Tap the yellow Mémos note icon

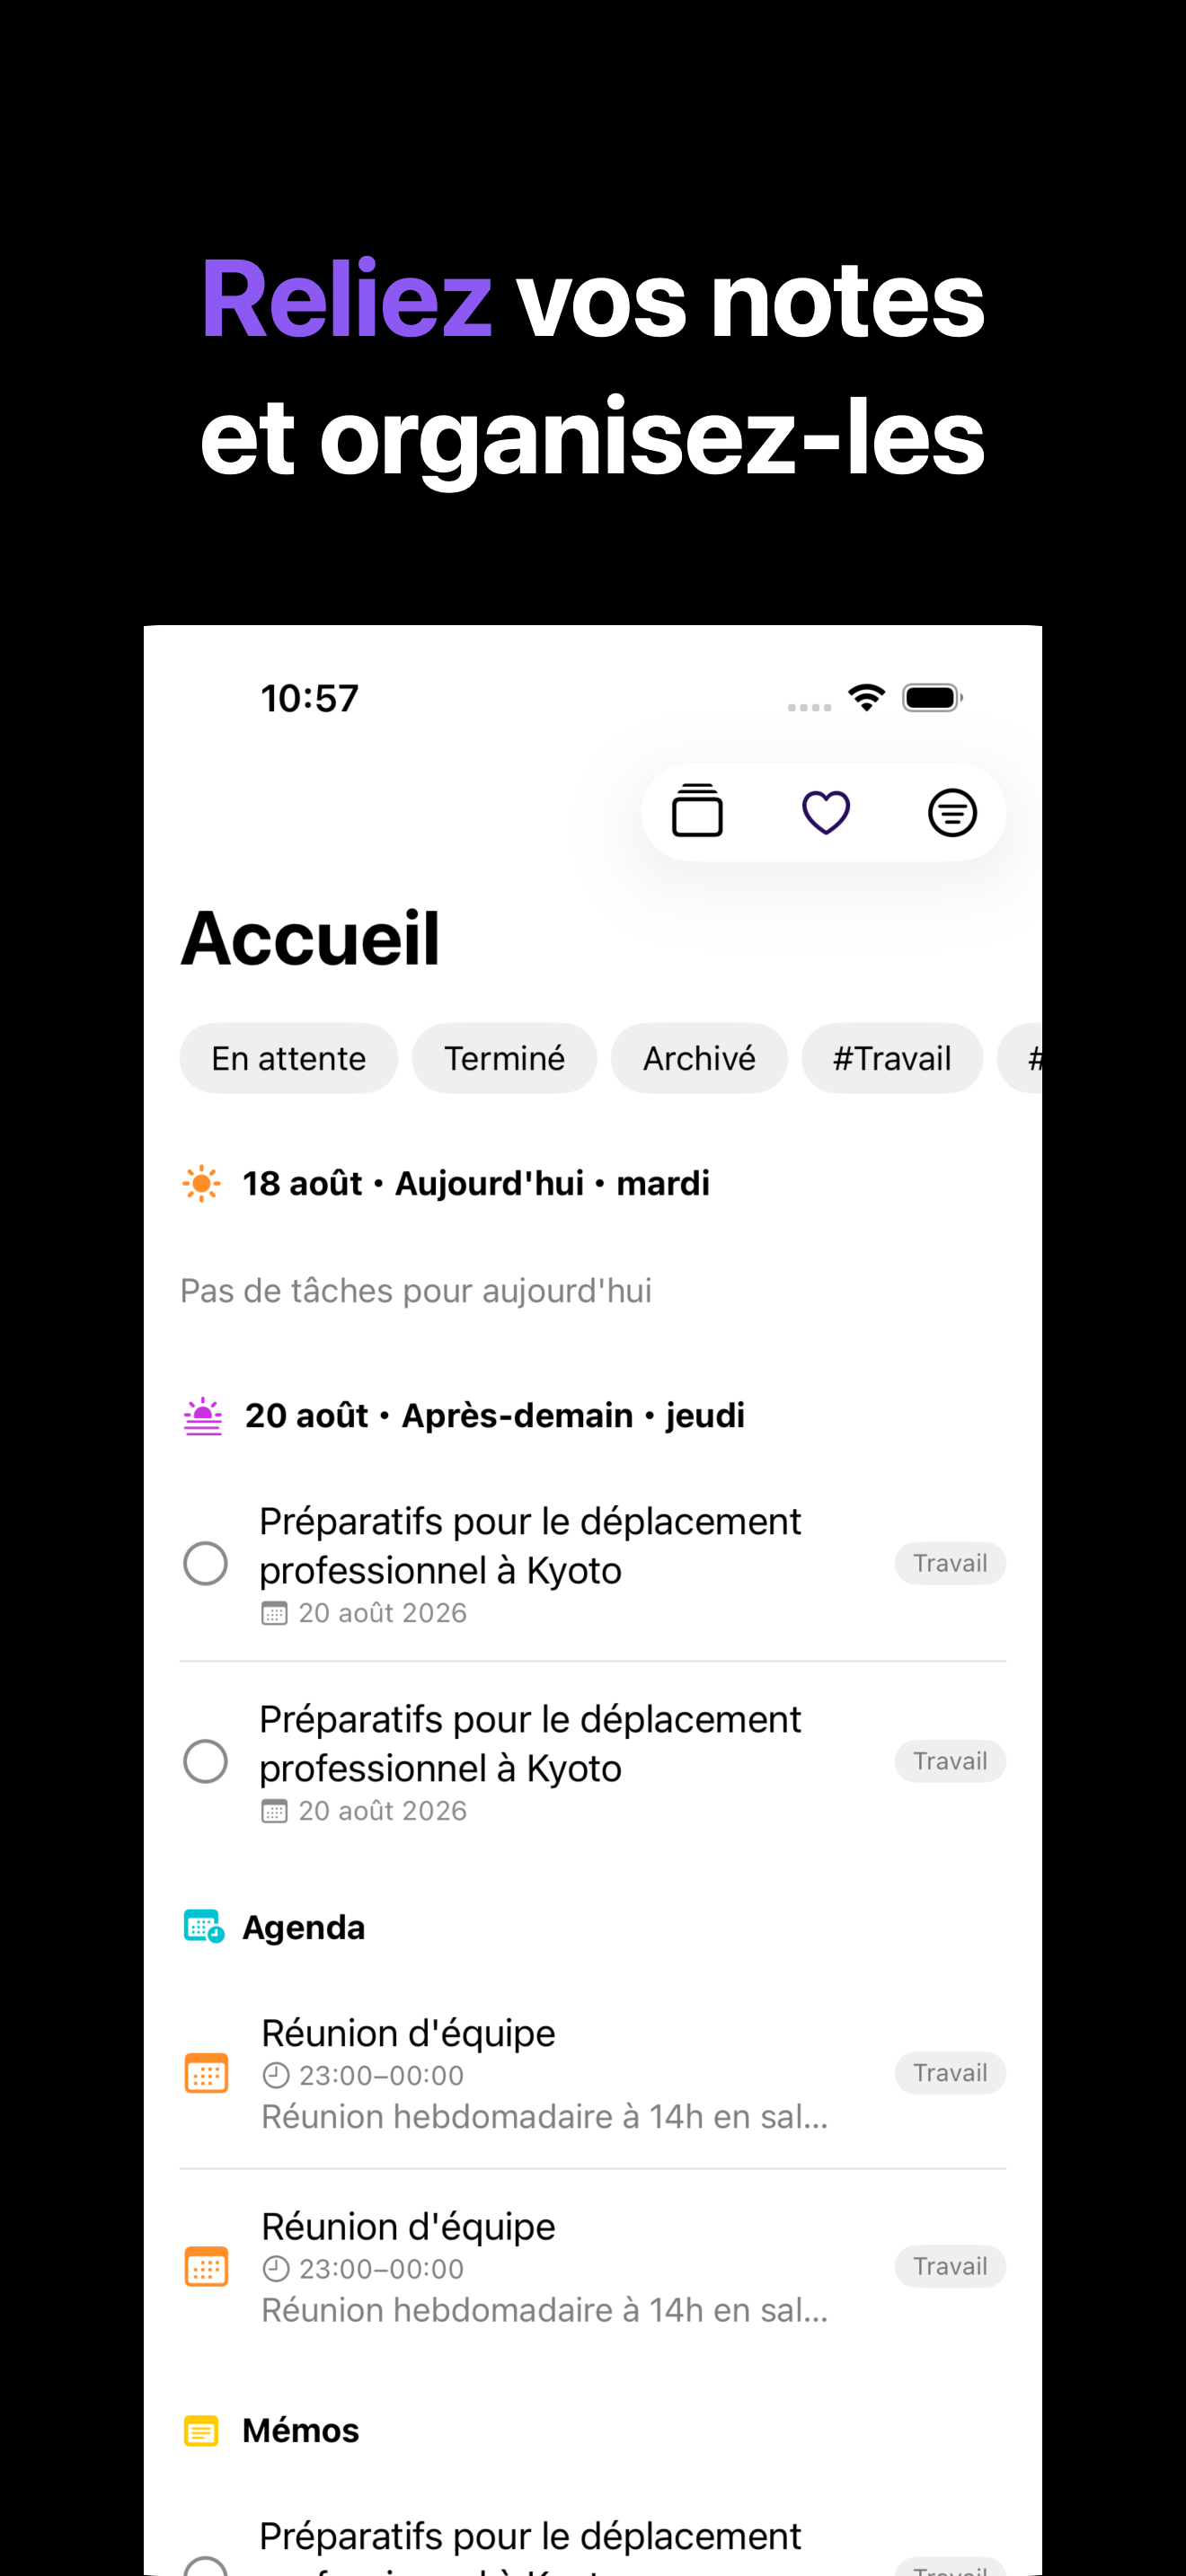[201, 2430]
